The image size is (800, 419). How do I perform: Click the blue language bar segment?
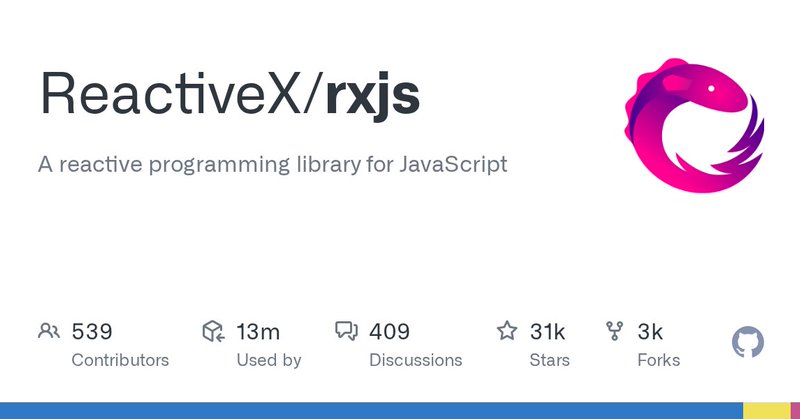tap(371, 410)
